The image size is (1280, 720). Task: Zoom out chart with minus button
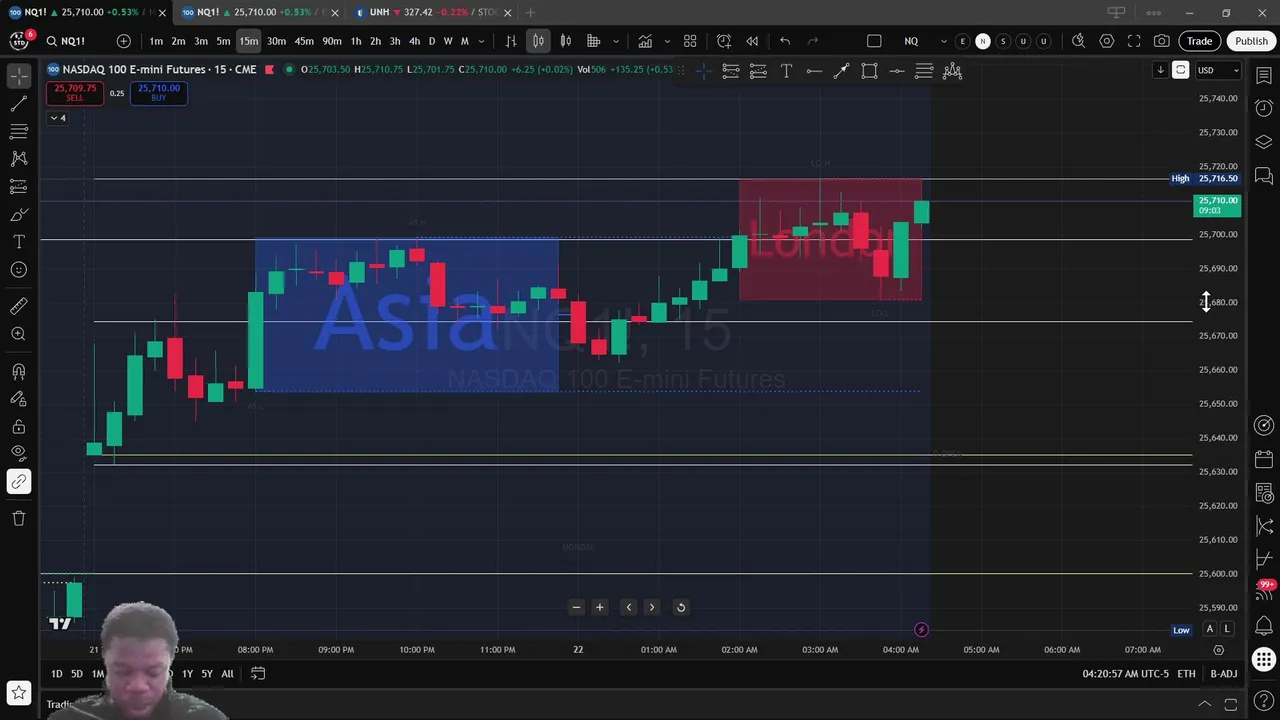point(576,607)
